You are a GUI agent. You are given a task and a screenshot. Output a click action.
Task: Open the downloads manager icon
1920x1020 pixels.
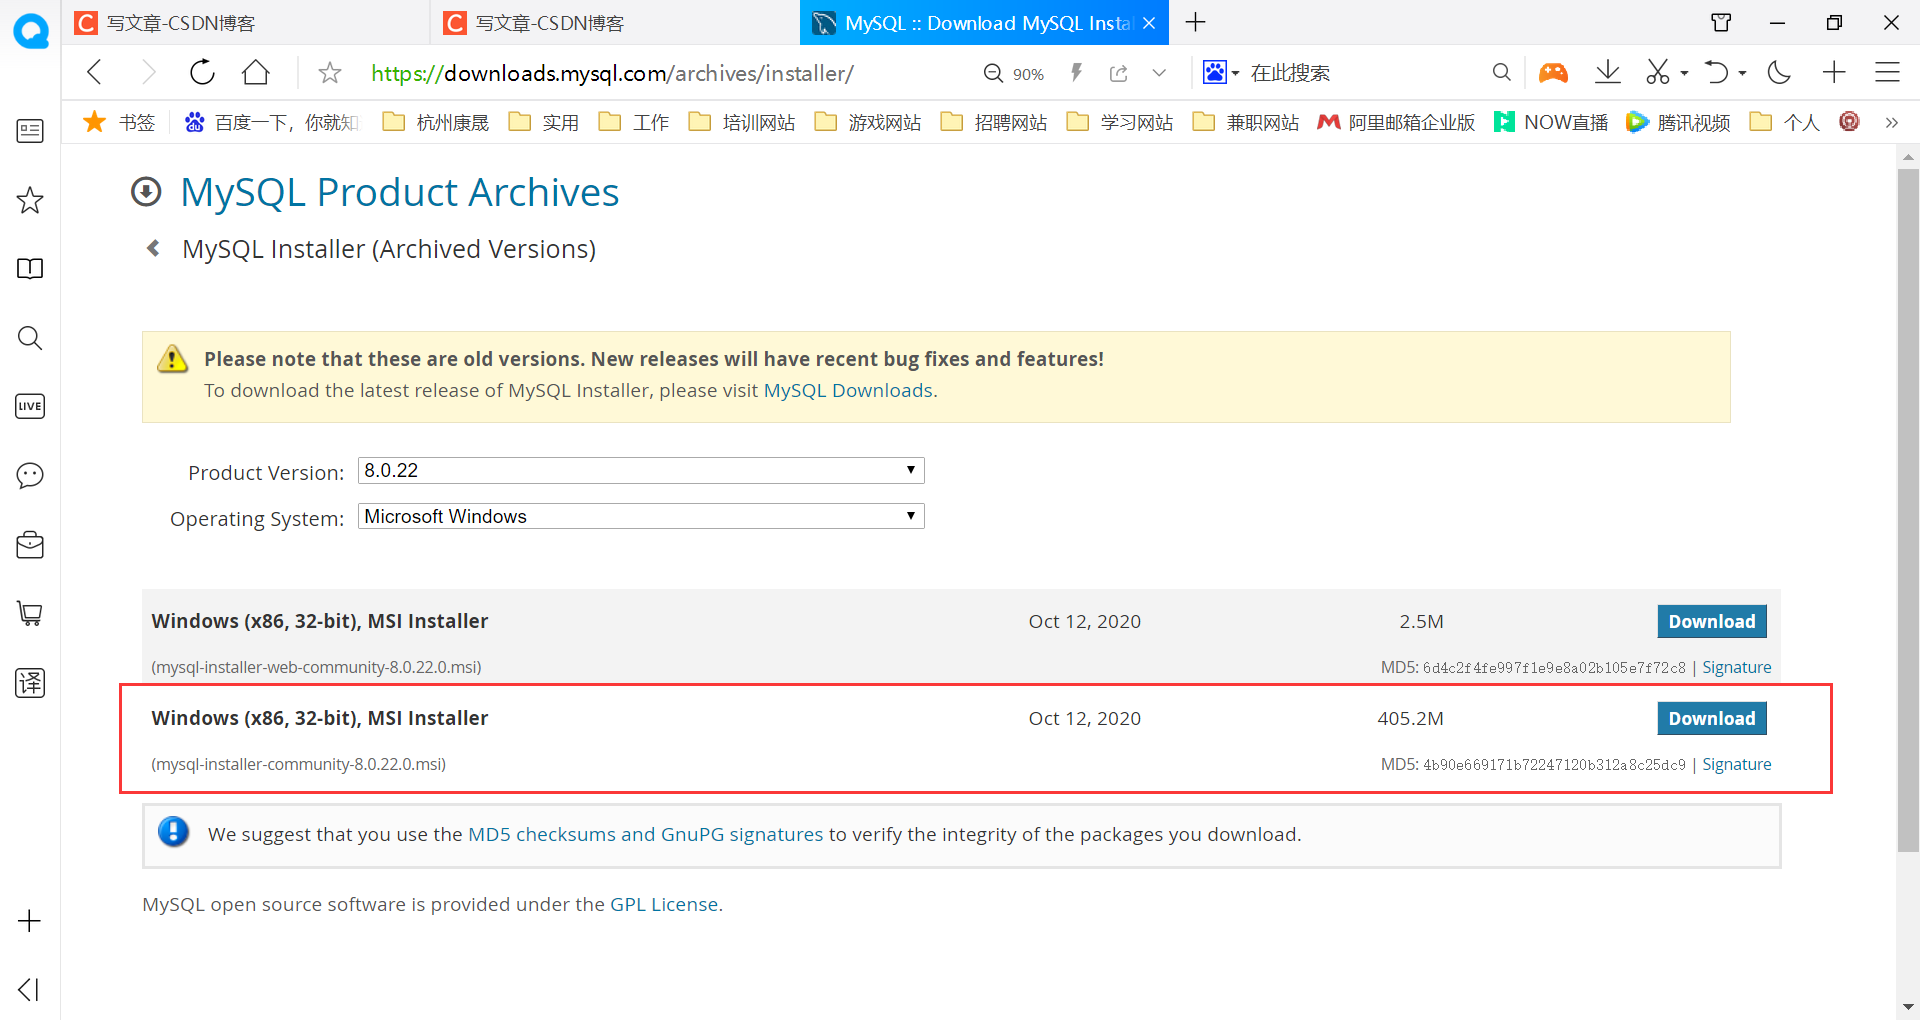pos(1607,72)
